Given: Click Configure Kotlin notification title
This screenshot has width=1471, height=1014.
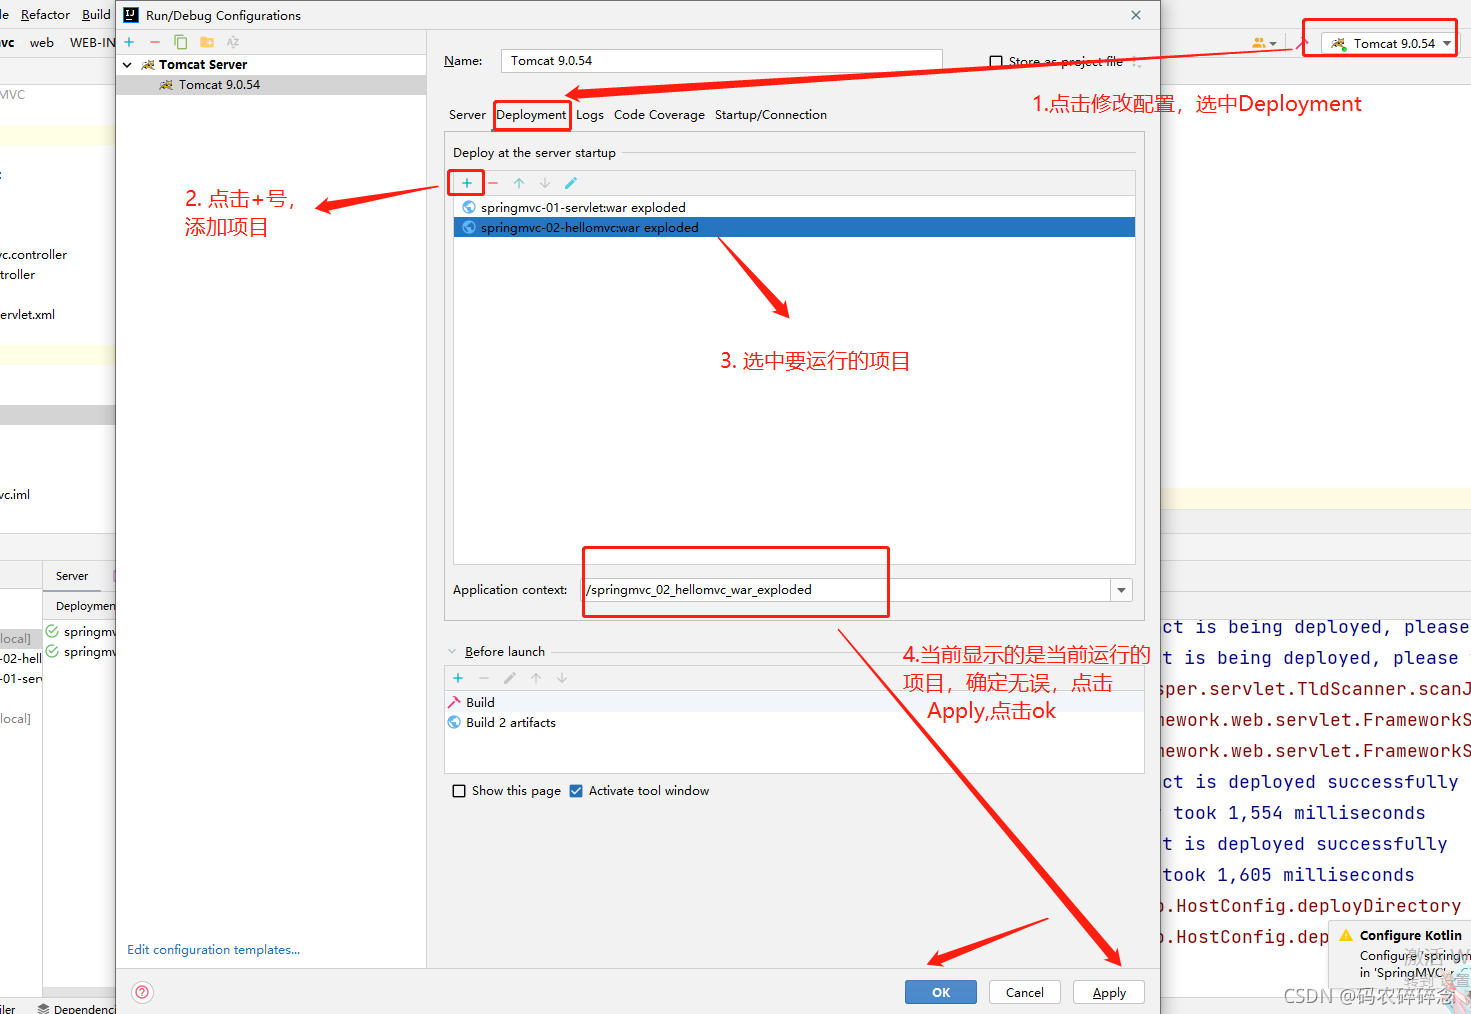Looking at the screenshot, I should [x=1410, y=936].
